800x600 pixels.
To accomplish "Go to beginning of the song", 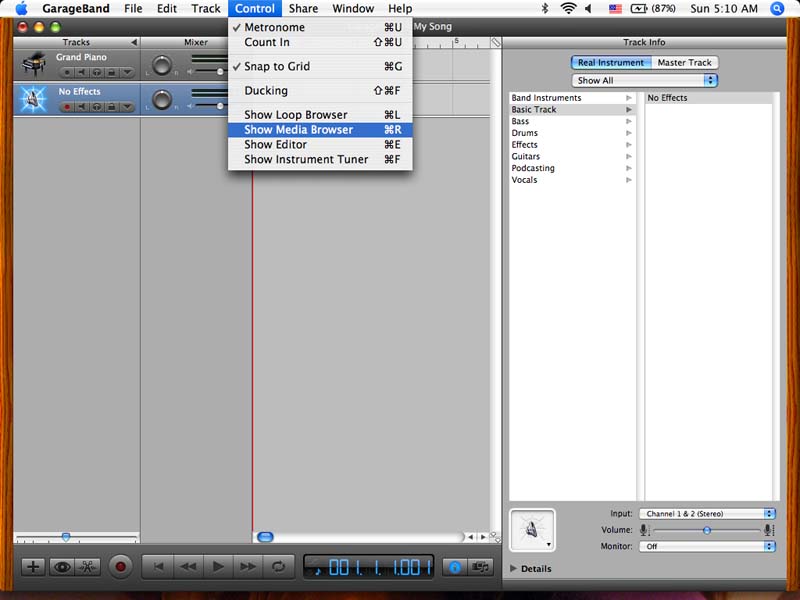I will tap(159, 566).
